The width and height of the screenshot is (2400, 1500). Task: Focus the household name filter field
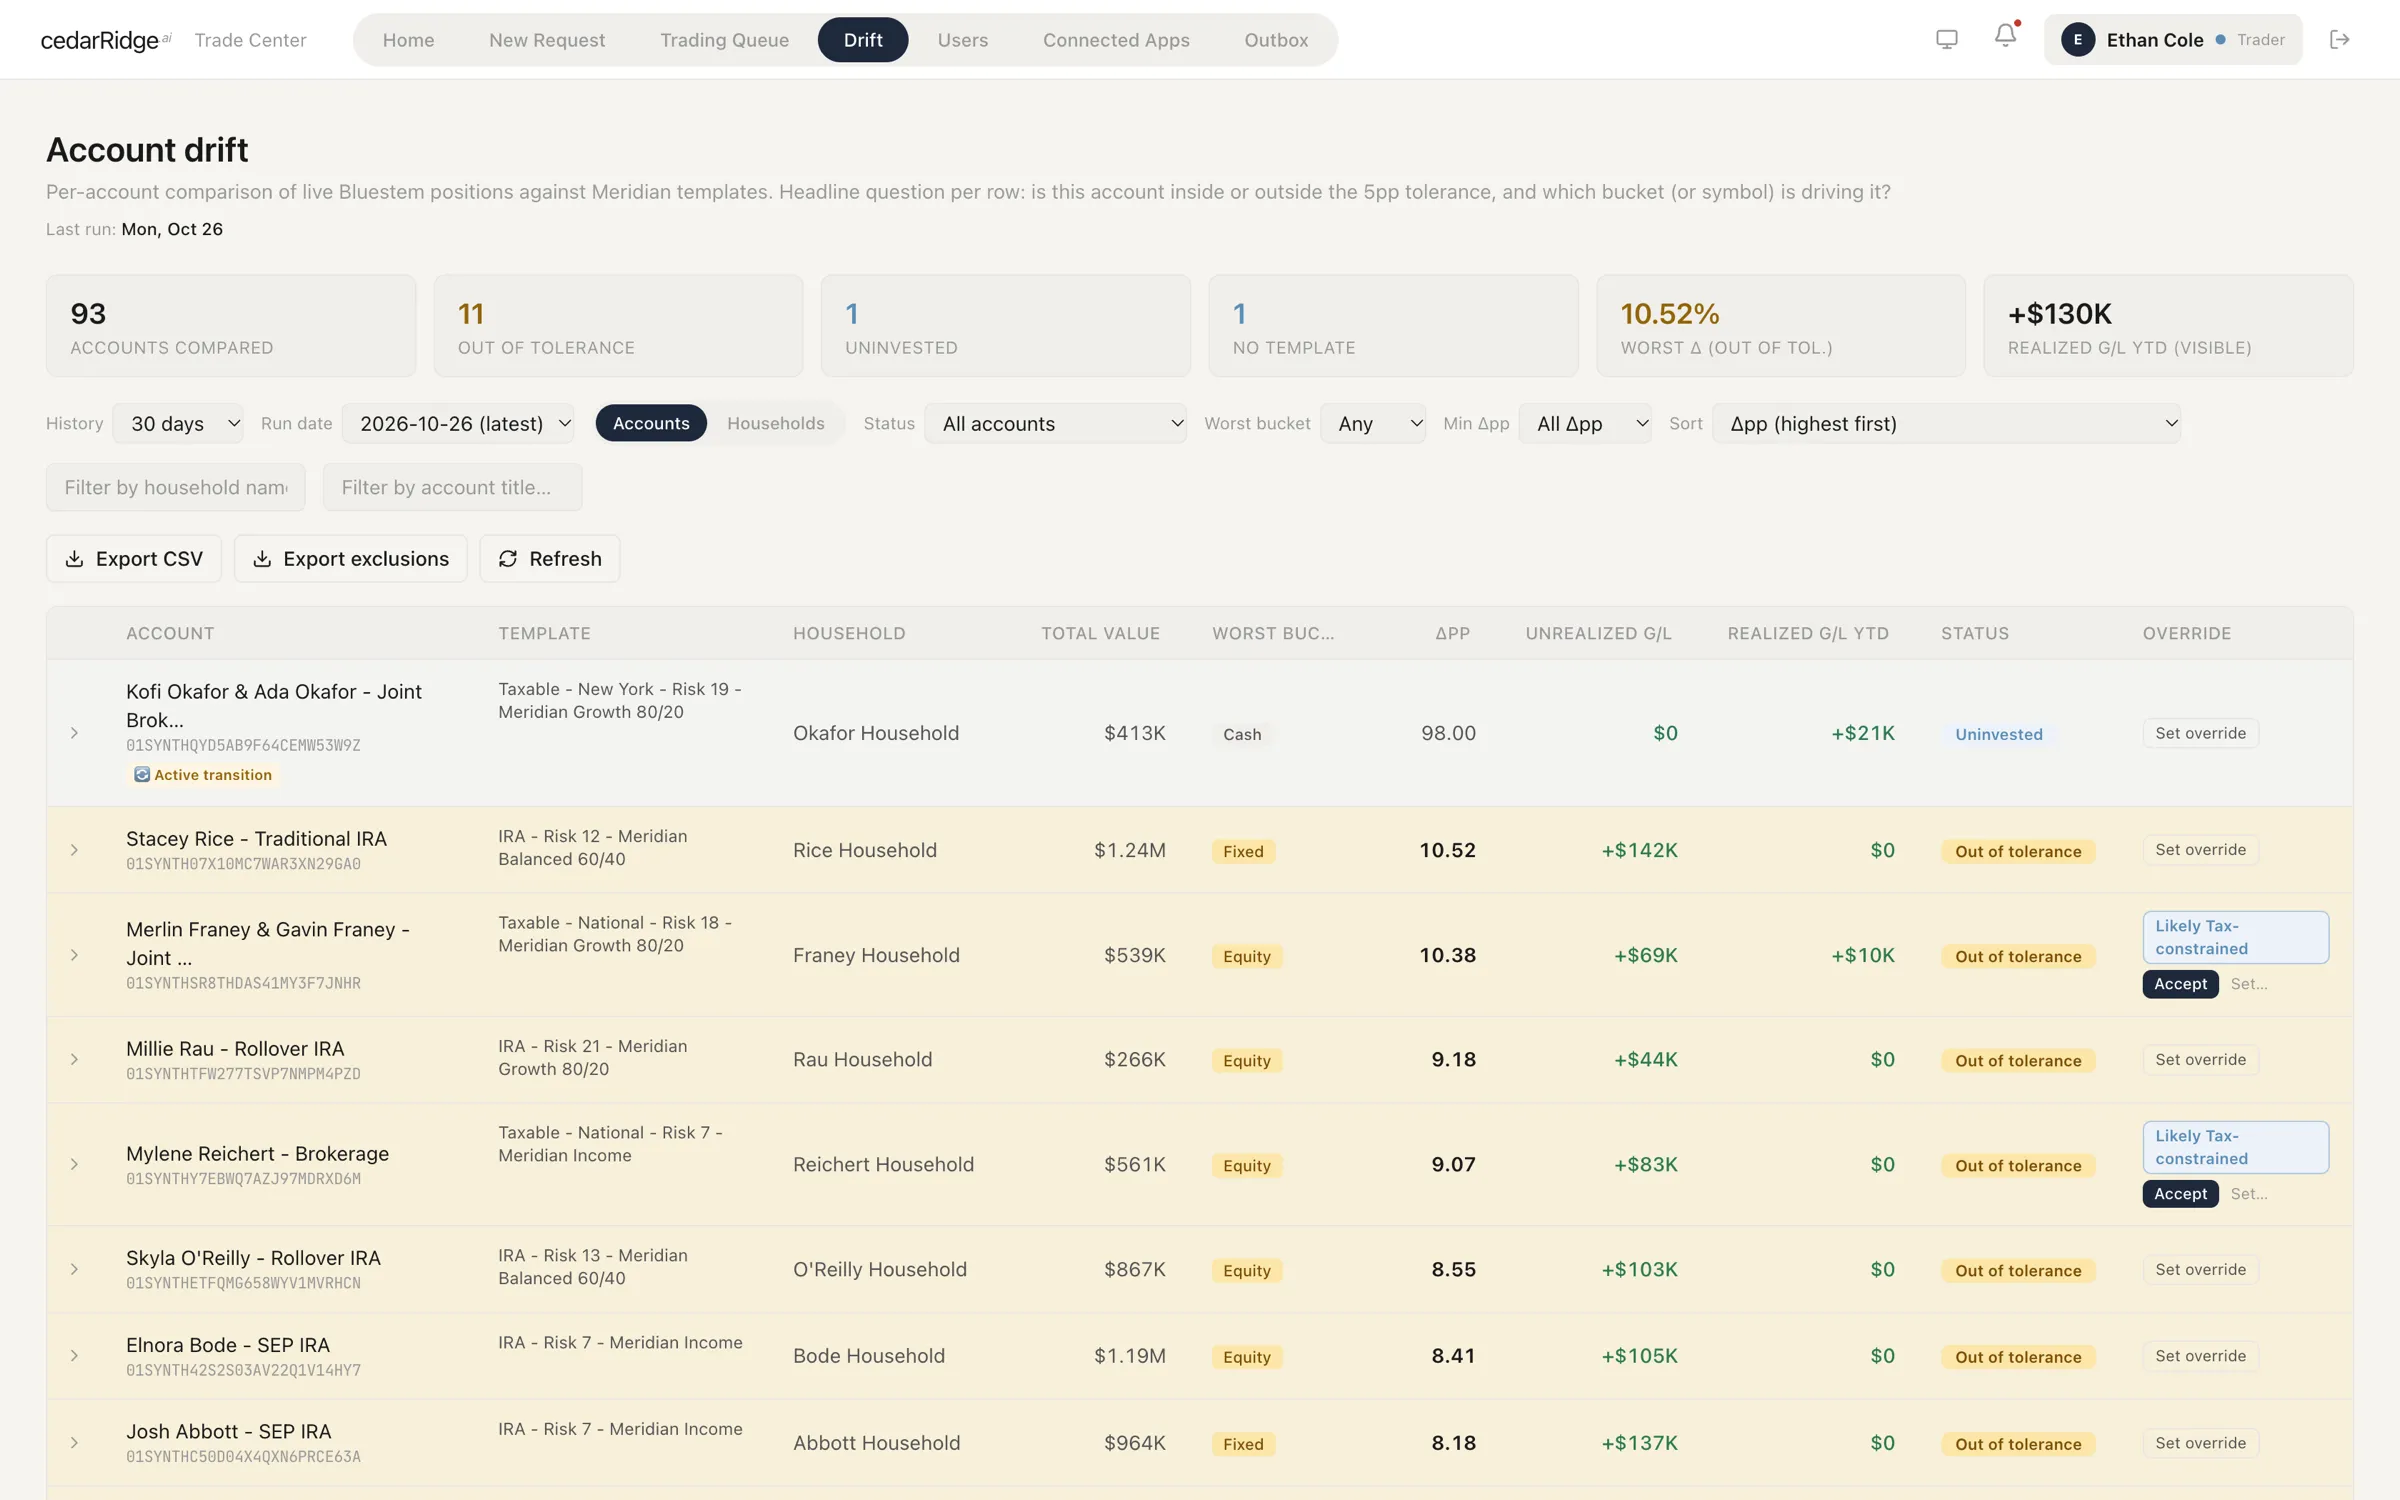(175, 487)
